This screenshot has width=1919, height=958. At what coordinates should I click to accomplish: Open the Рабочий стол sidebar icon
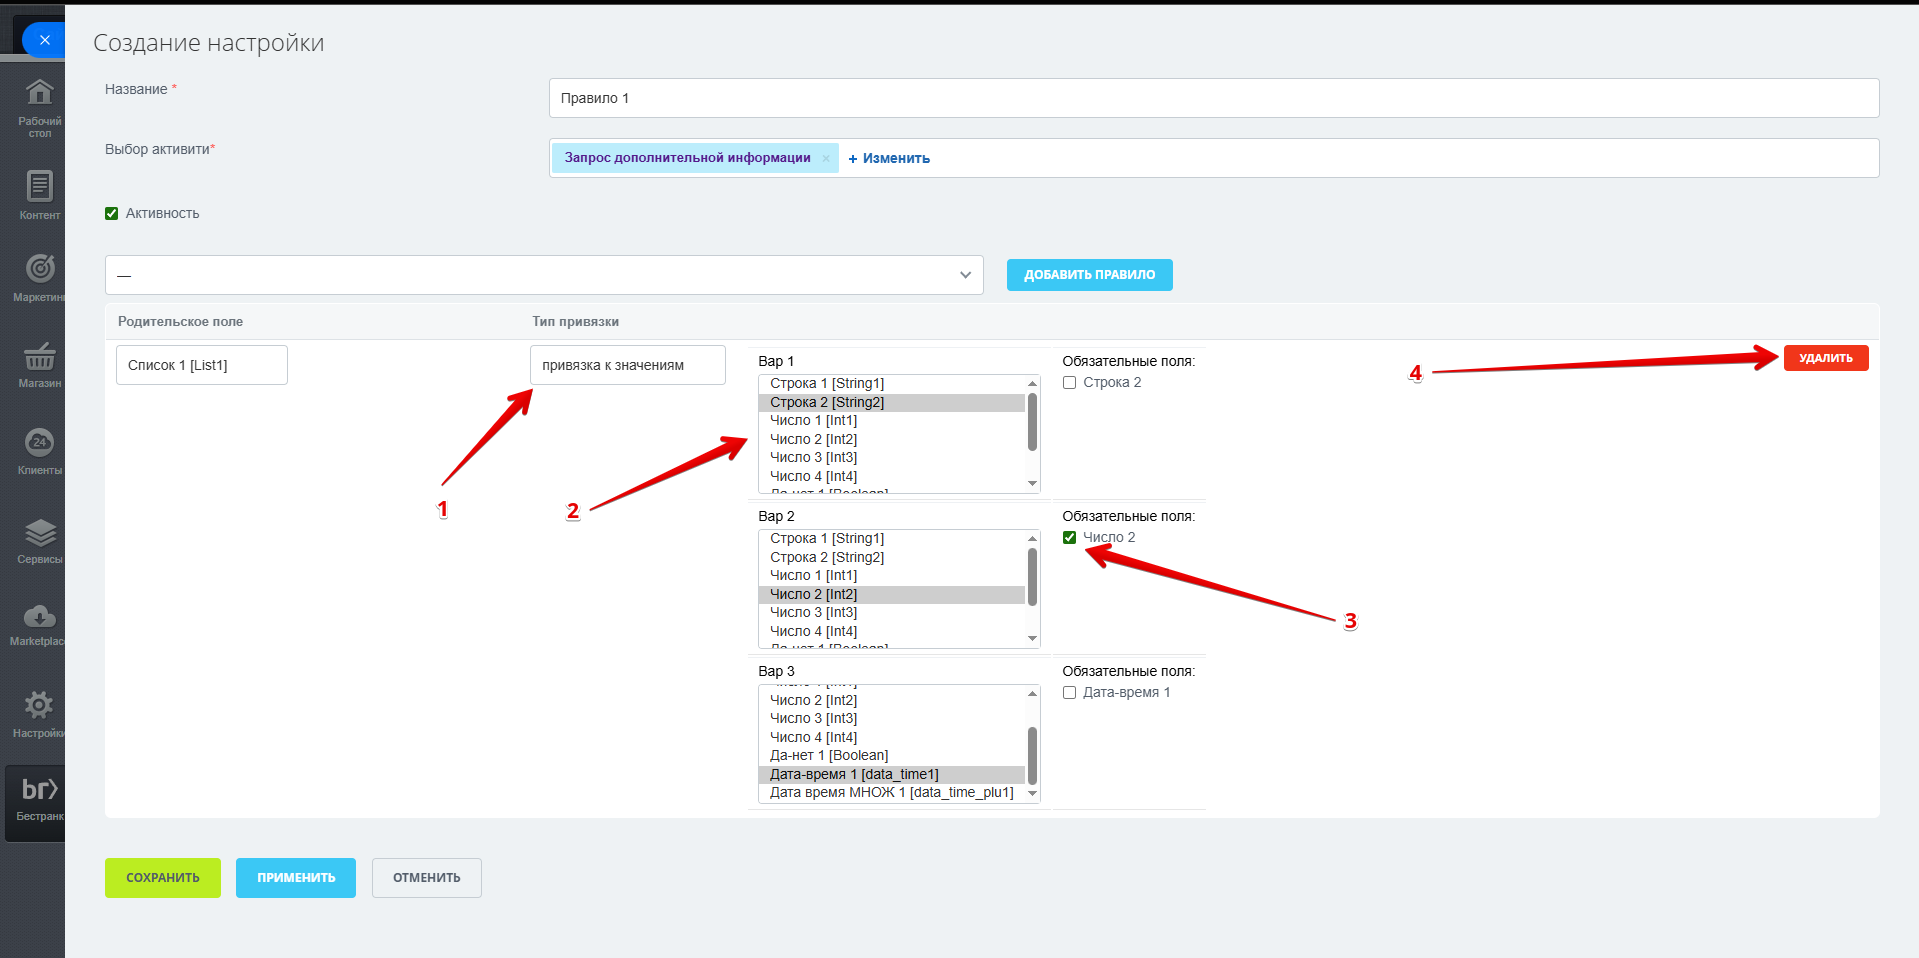point(39,93)
